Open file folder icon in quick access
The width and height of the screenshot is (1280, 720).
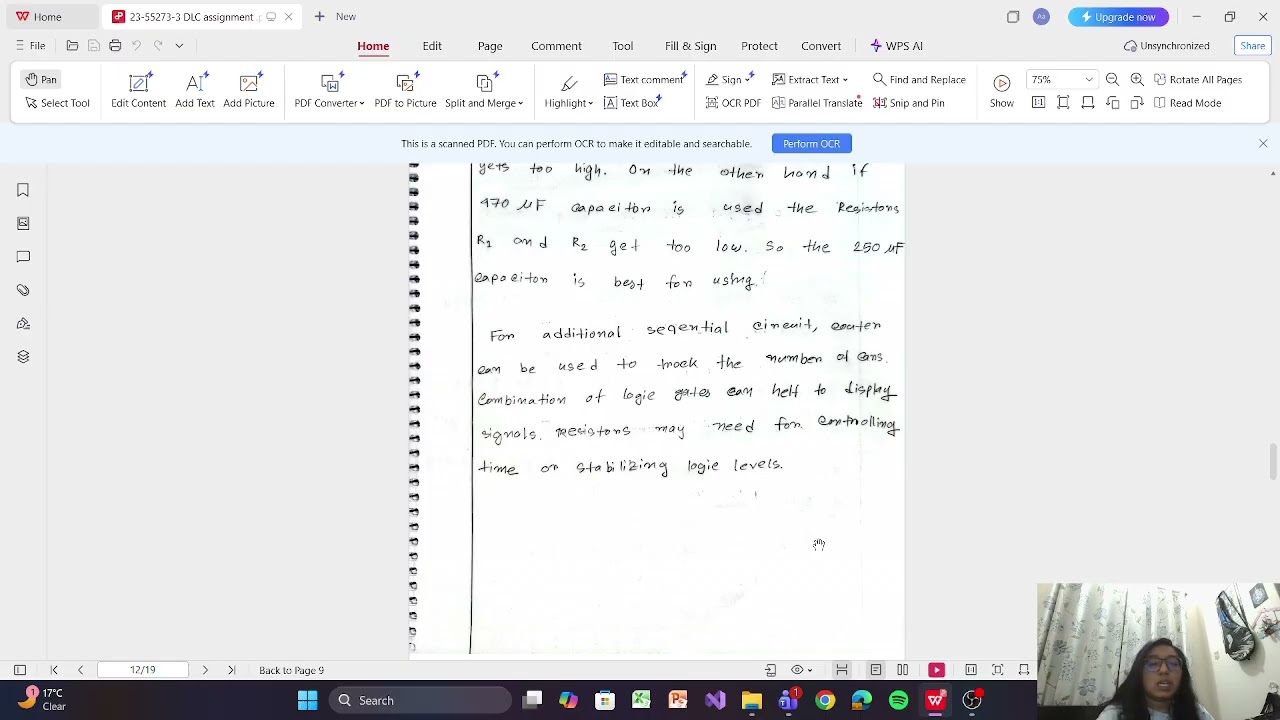pos(72,46)
